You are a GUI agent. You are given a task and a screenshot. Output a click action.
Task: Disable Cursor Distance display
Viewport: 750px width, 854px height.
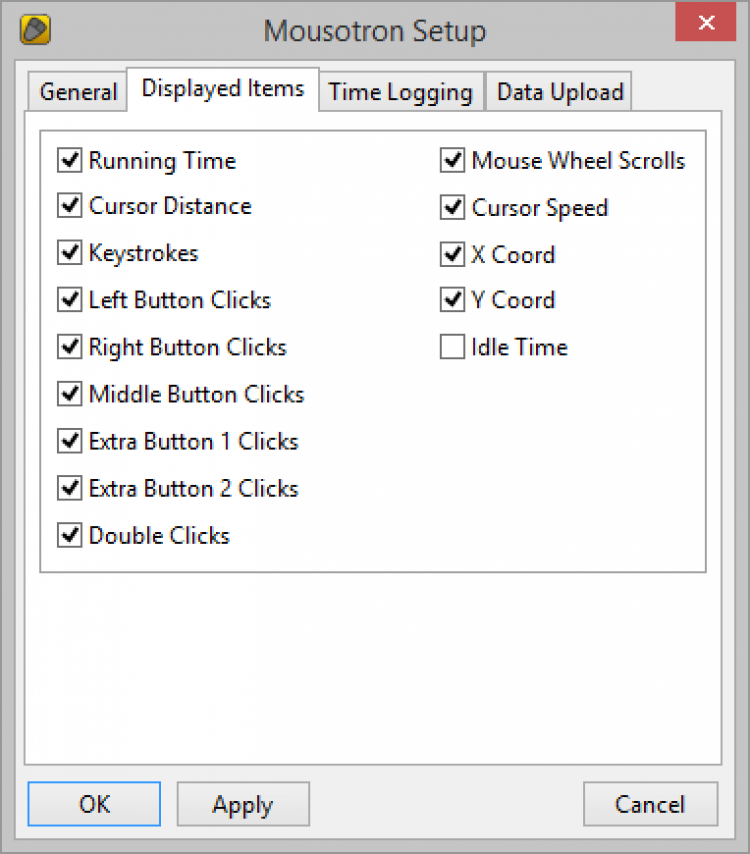coord(70,207)
